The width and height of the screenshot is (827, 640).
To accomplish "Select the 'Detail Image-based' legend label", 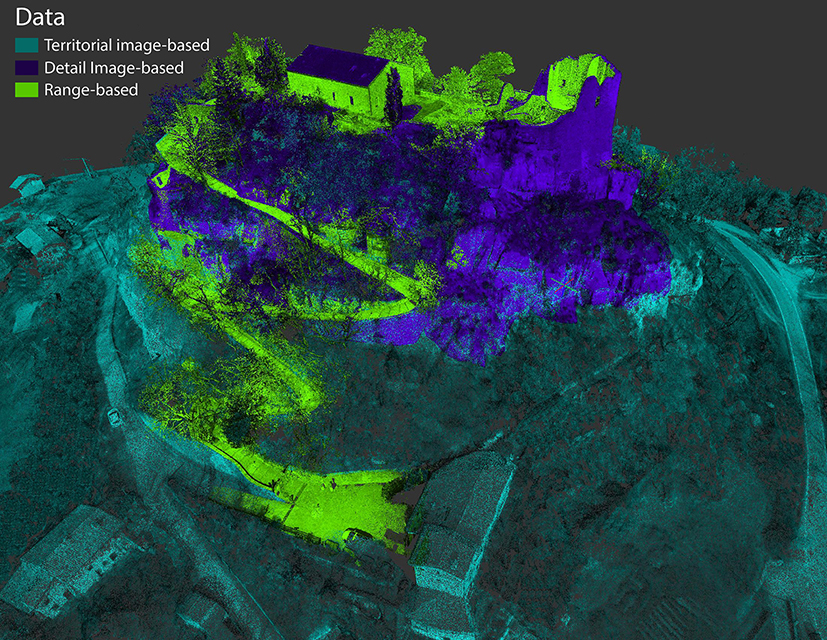I will coord(114,68).
